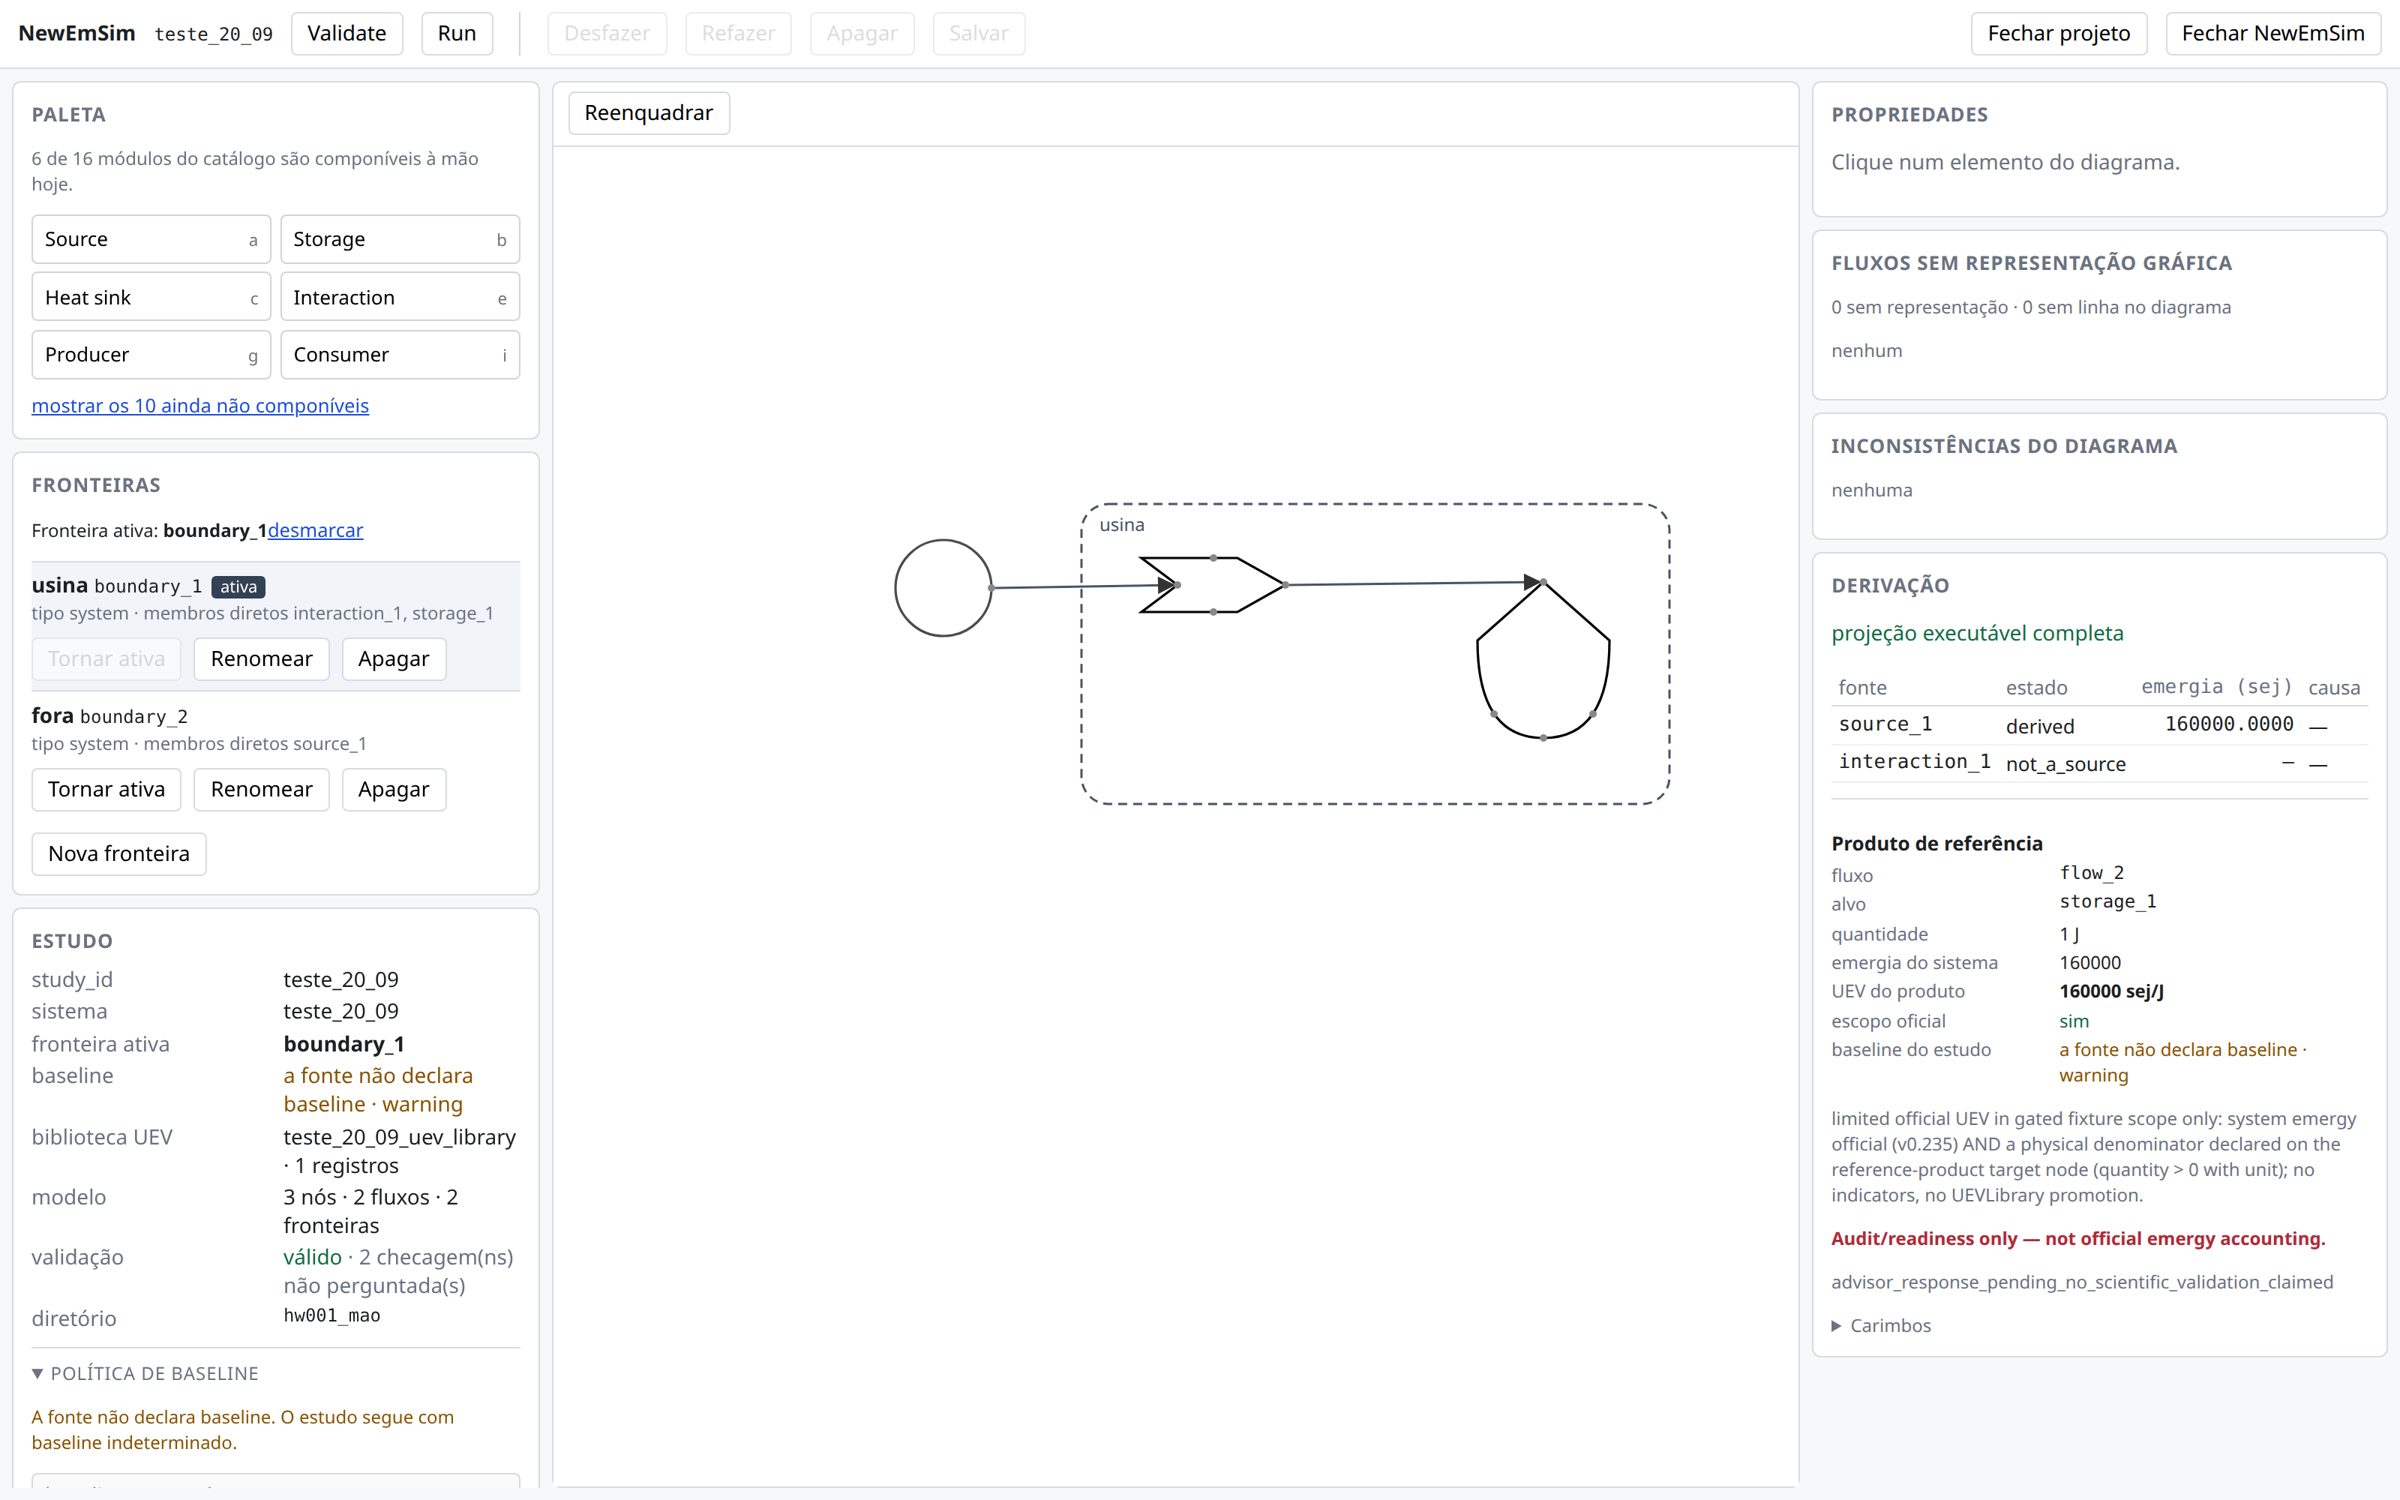
Task: Click the Desfazer toolbar button
Action: [607, 33]
